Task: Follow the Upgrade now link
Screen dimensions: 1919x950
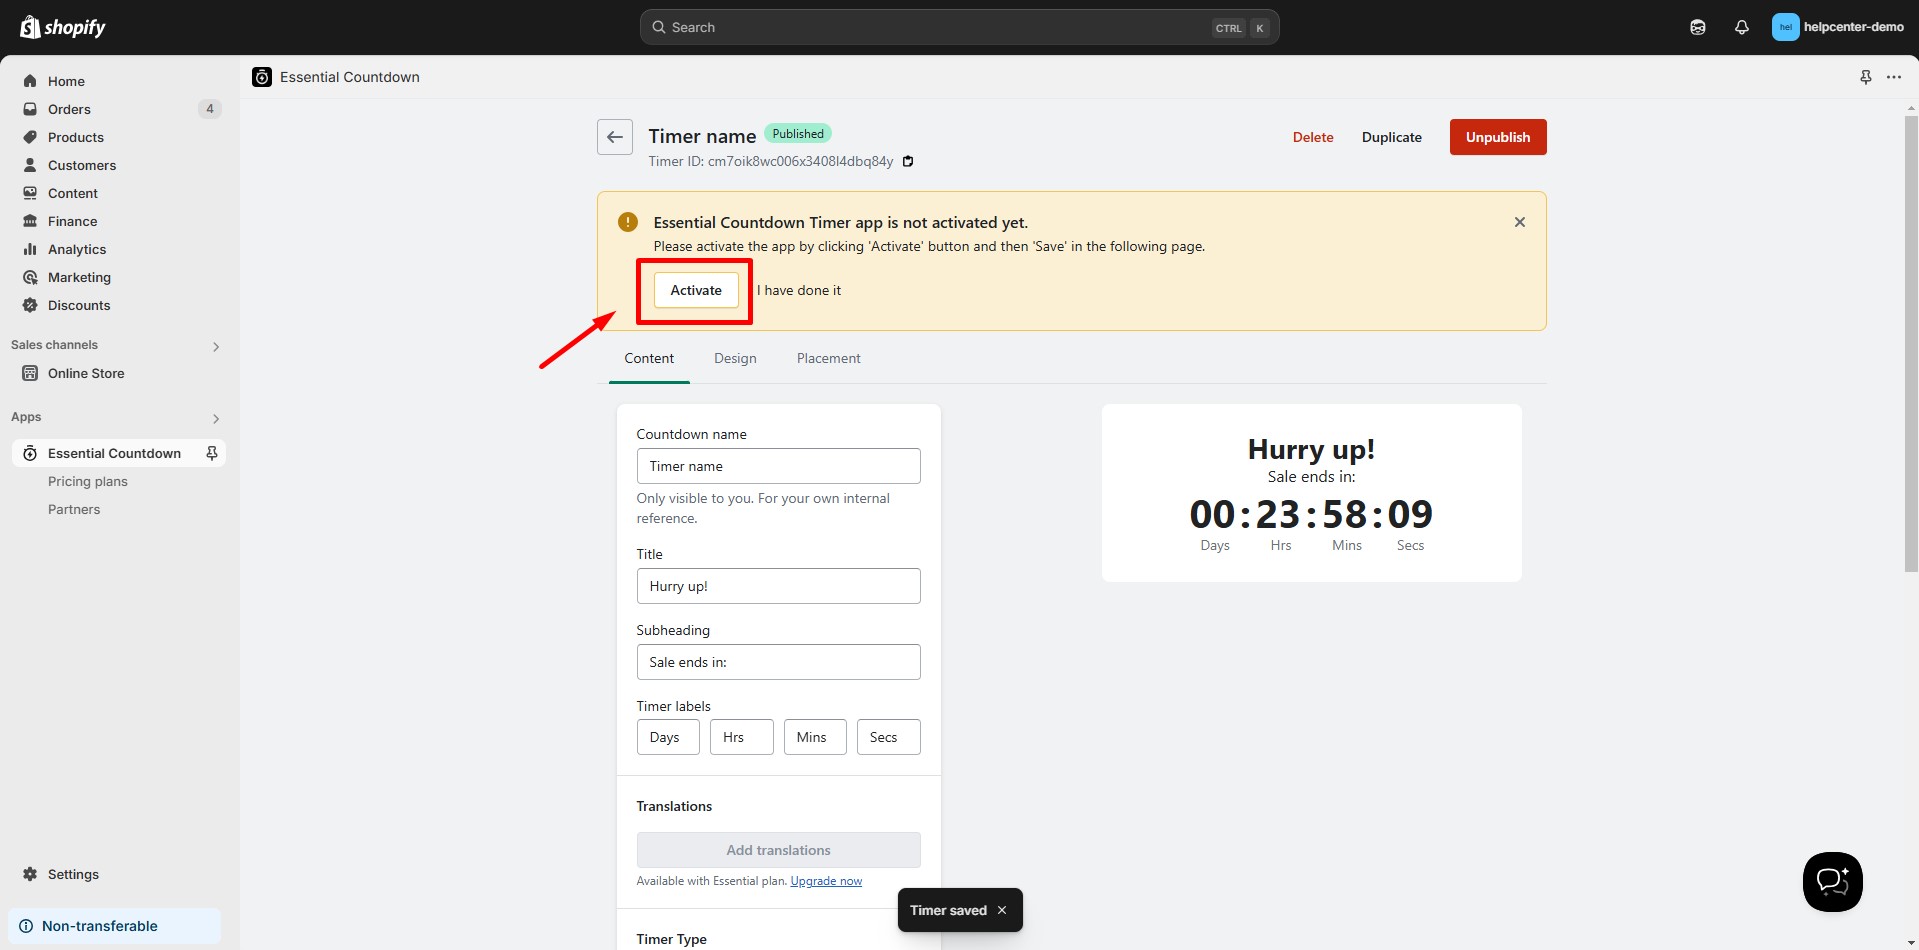Action: click(x=826, y=881)
